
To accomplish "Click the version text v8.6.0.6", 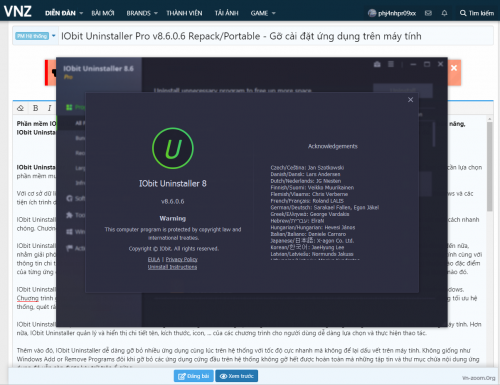I will coord(173,201).
